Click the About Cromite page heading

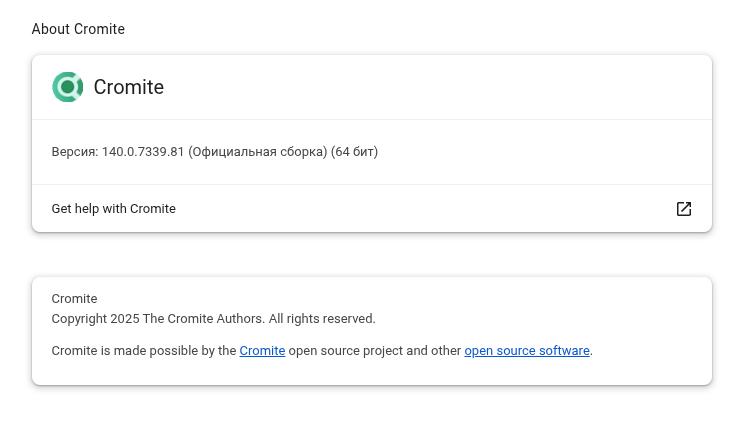[78, 29]
